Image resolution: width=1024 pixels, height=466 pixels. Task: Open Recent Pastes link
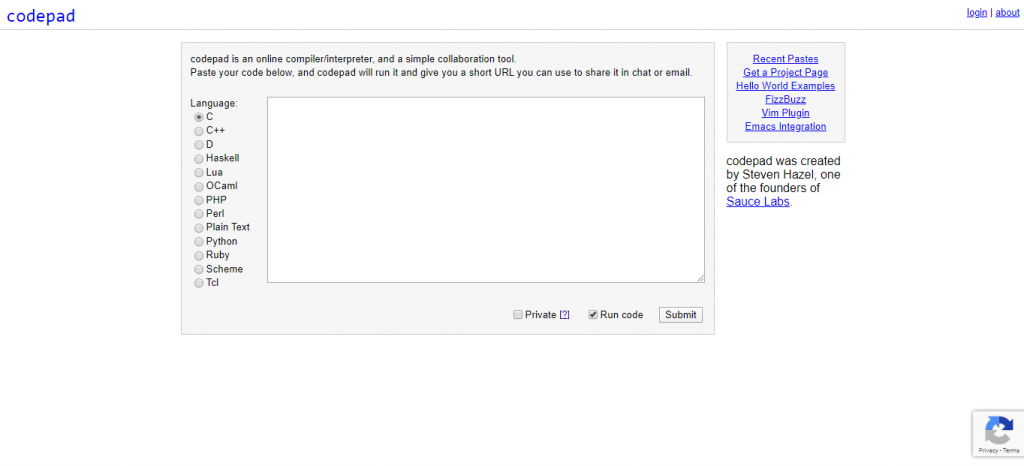785,59
